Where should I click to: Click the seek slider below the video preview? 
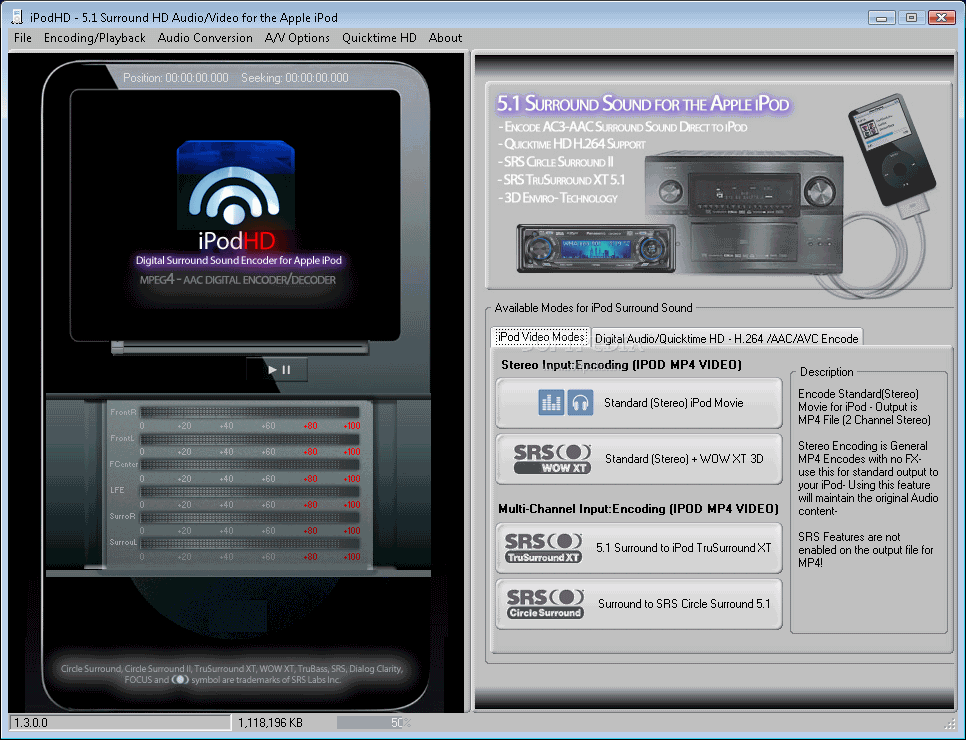click(239, 347)
